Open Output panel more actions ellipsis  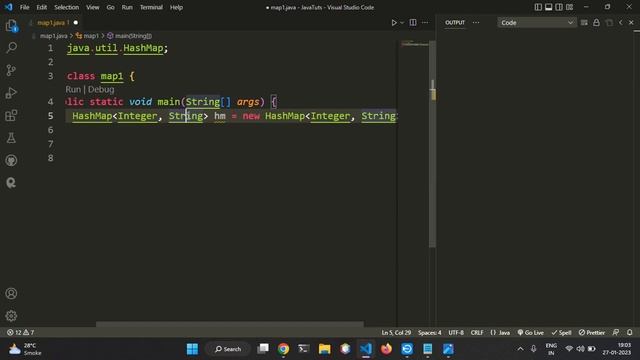pyautogui.click(x=476, y=22)
